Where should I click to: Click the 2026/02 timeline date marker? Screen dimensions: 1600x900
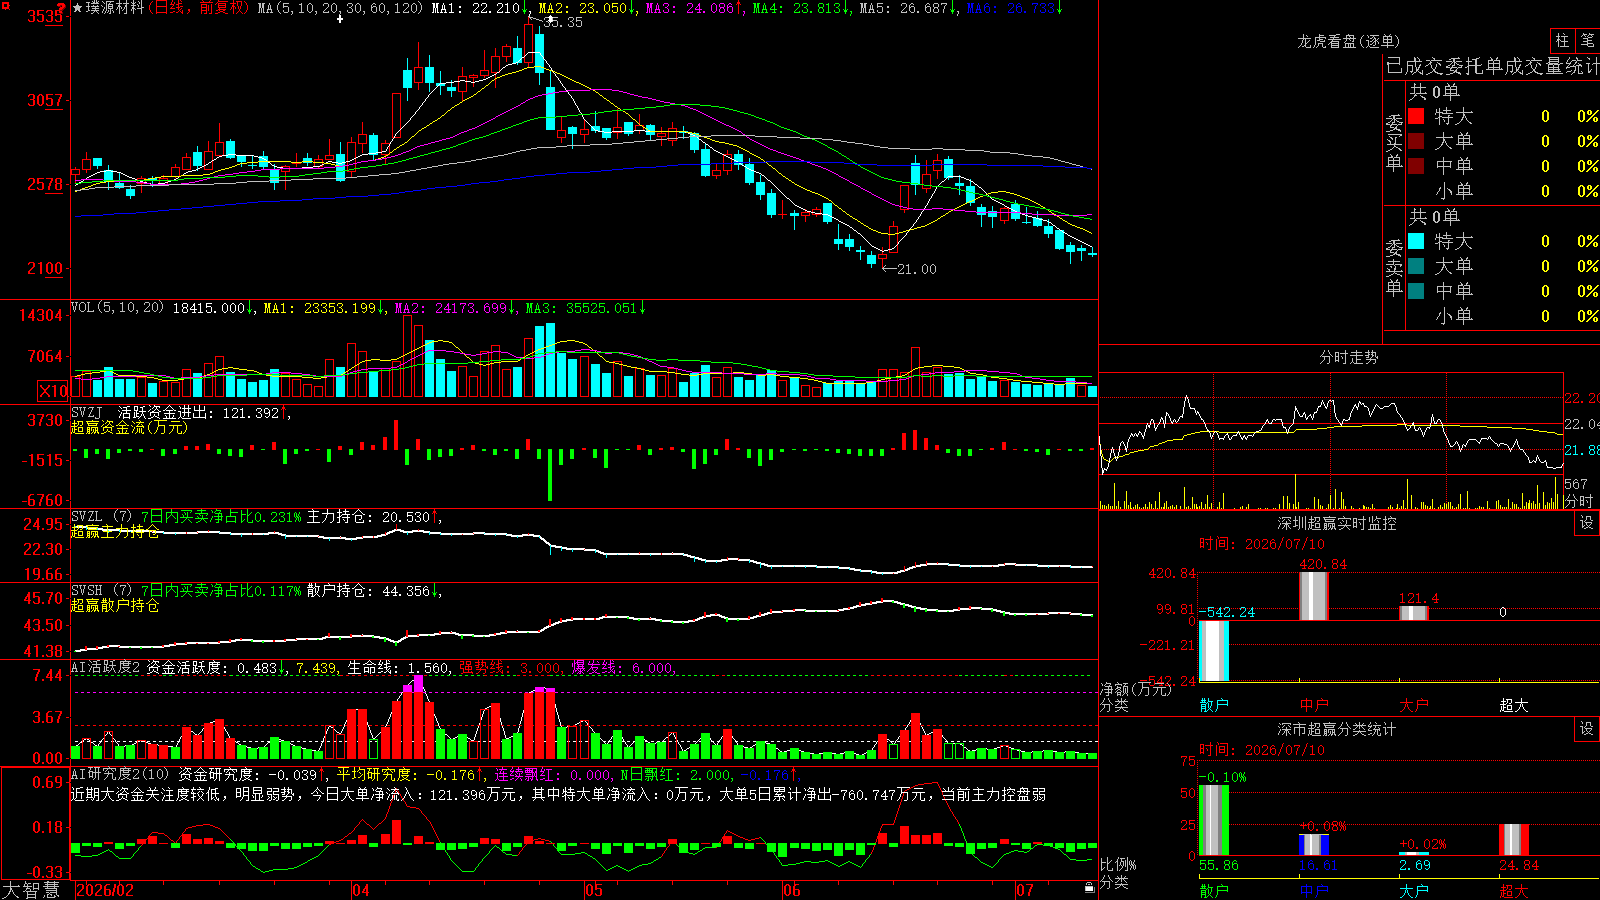click(105, 890)
